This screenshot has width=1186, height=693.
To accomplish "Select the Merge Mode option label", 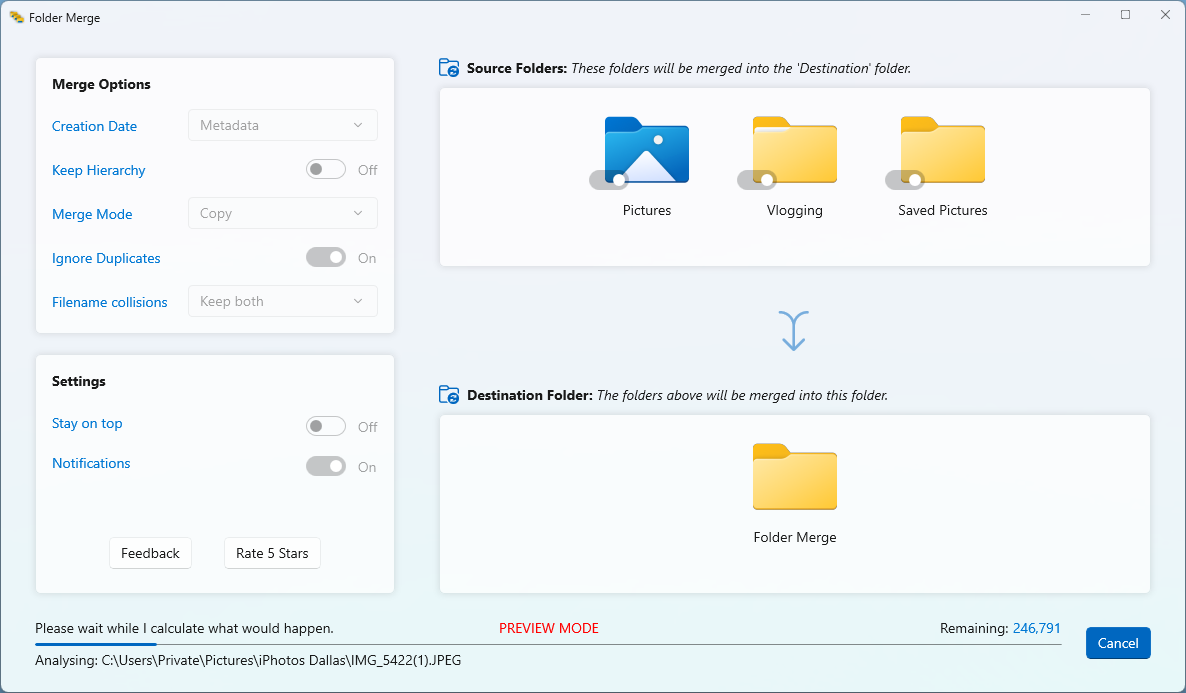I will coord(92,214).
